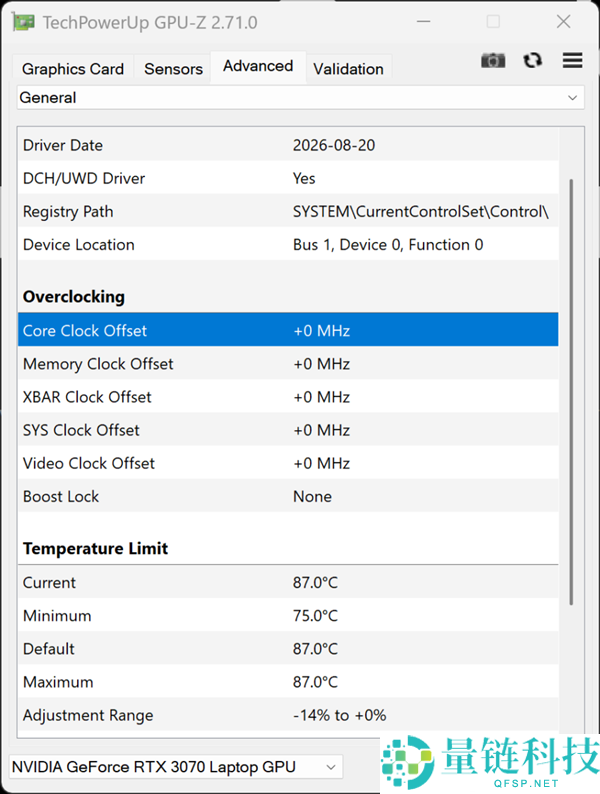This screenshot has height=794, width=600.
Task: Click the vertical scrollbar thumb in the list
Action: [571, 391]
